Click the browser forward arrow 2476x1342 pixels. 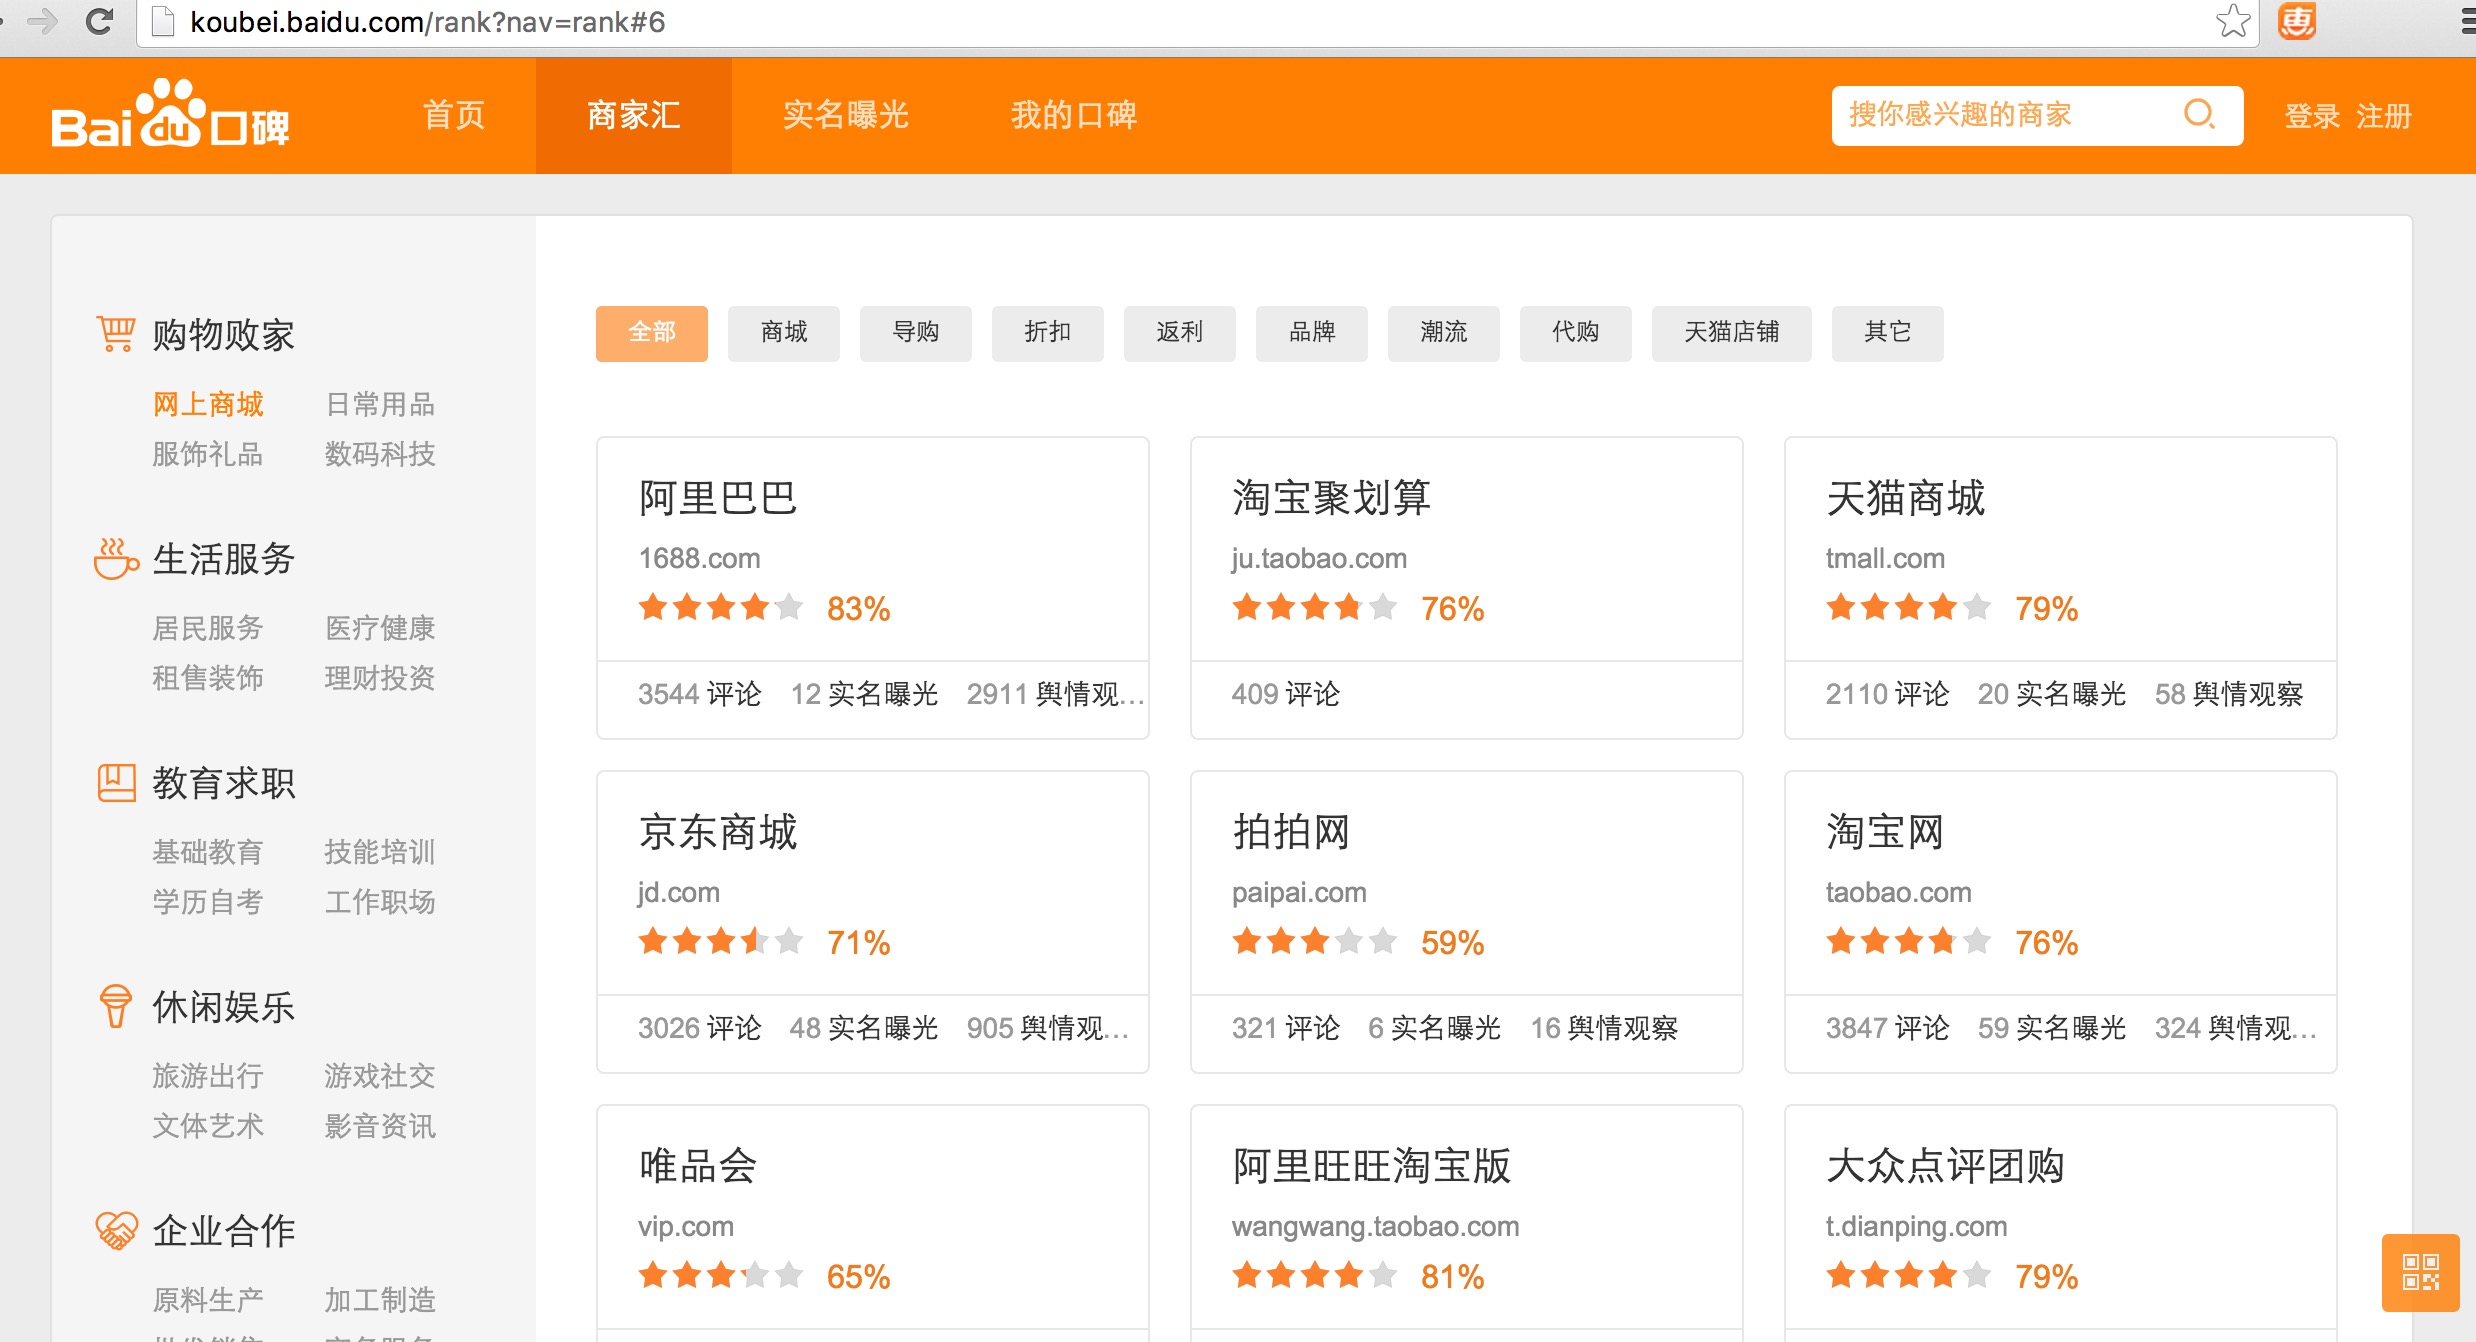[41, 21]
